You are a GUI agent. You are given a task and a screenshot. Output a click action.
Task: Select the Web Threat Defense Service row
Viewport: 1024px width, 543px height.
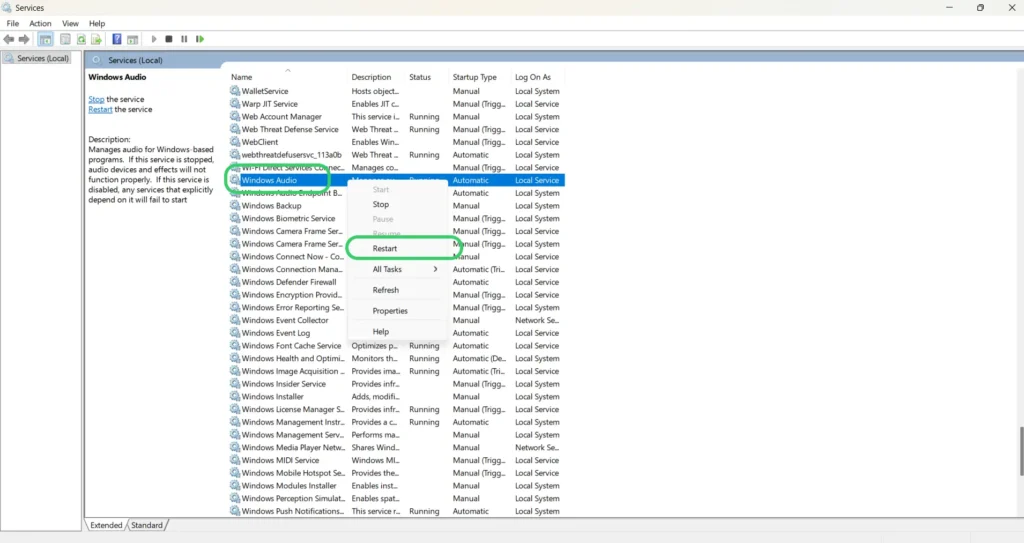click(x=396, y=129)
